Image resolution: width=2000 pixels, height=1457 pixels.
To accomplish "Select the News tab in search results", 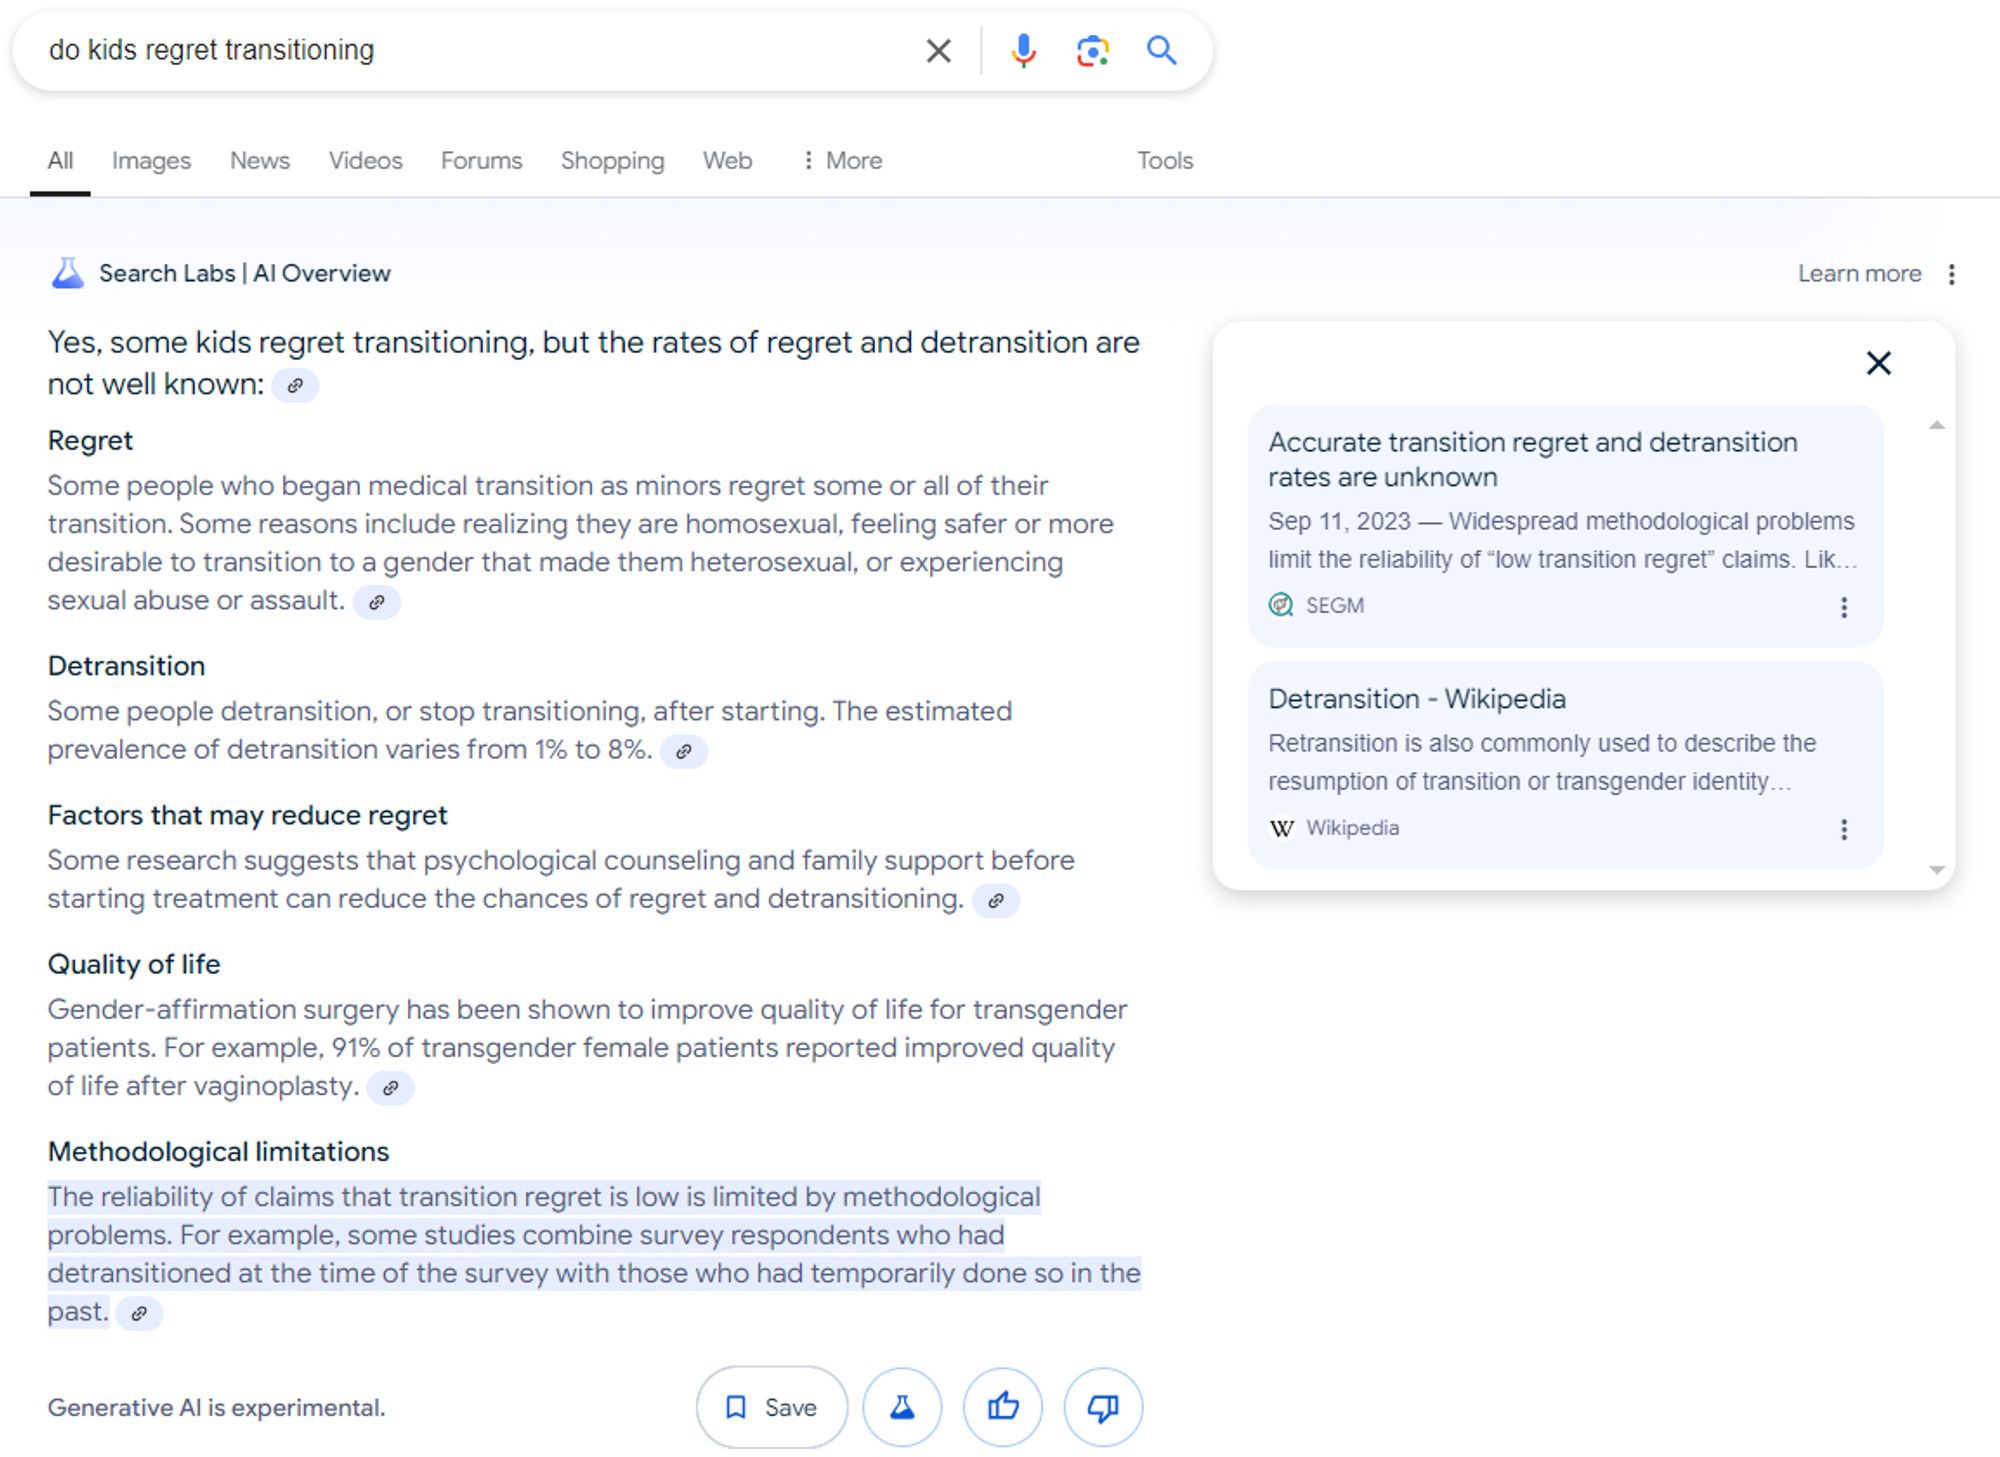I will coord(259,160).
